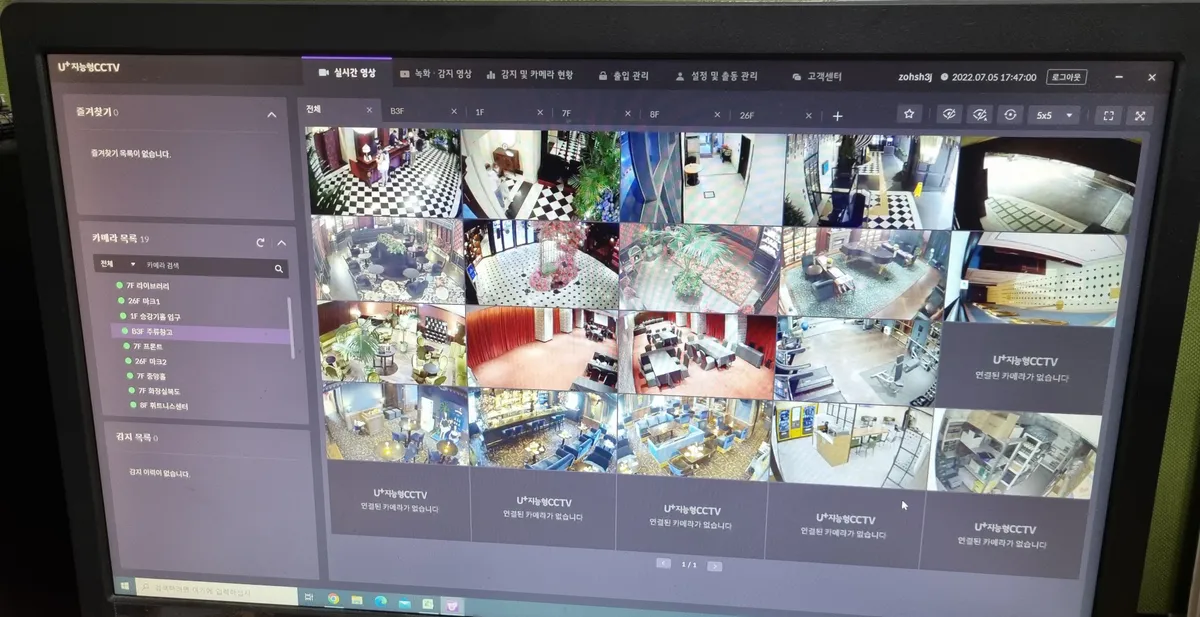Open the 감지 및 카메라 현황 tab

point(530,75)
